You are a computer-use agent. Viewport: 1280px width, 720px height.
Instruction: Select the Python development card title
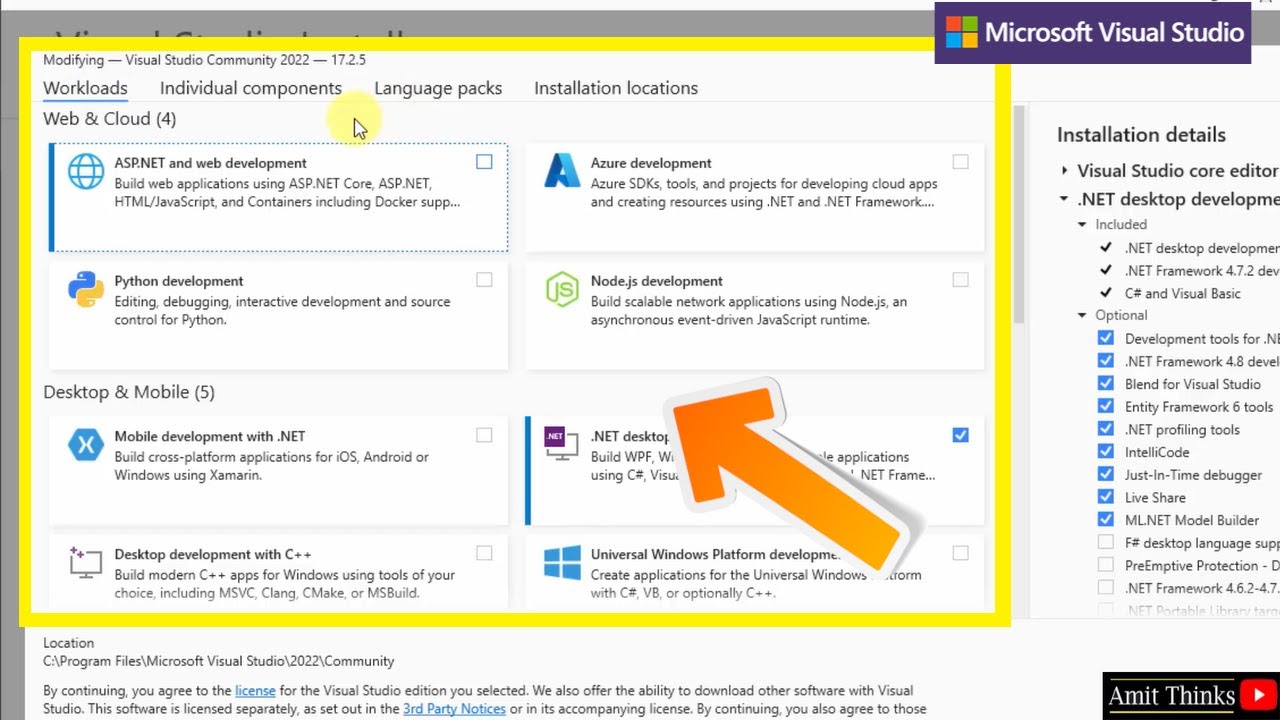click(x=179, y=281)
